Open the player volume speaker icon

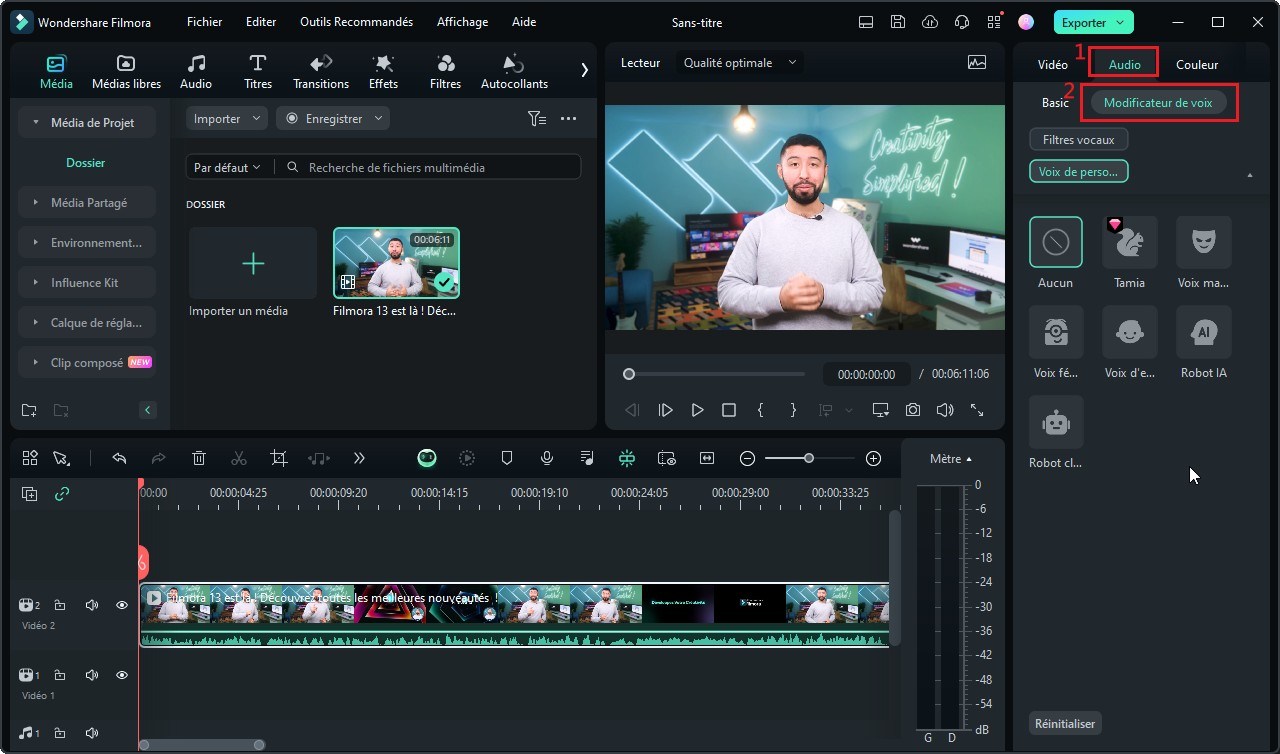click(945, 410)
